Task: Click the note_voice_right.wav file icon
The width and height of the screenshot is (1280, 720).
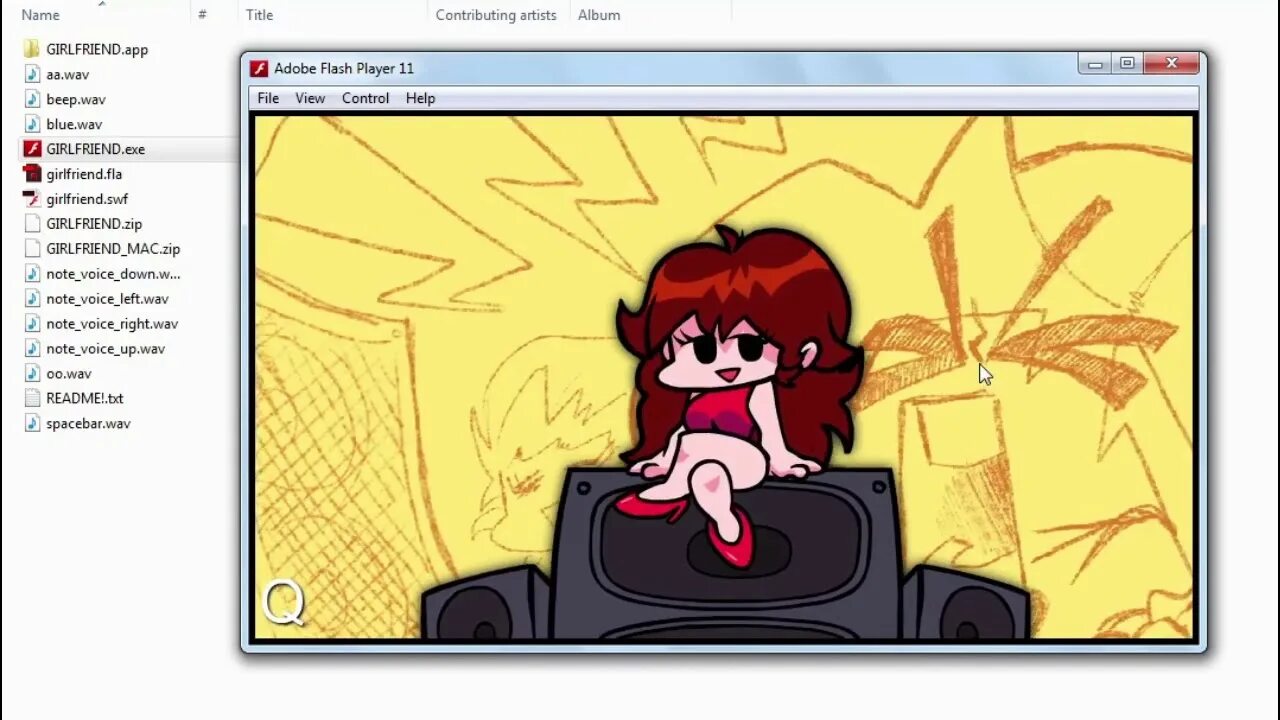Action: (31, 324)
